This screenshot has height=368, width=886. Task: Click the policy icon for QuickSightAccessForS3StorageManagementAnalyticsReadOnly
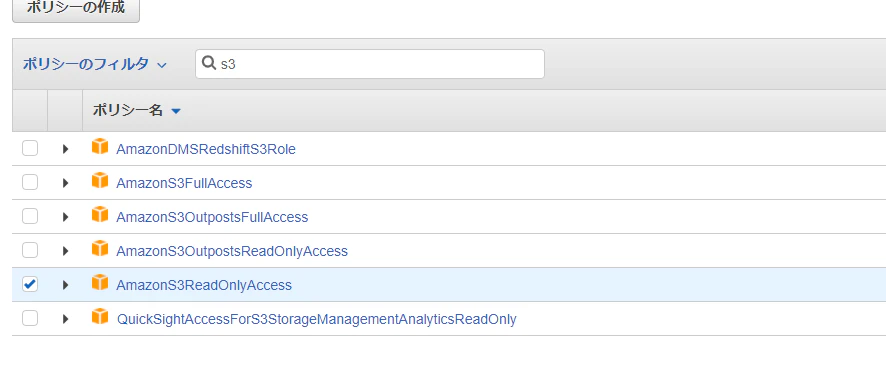click(100, 317)
